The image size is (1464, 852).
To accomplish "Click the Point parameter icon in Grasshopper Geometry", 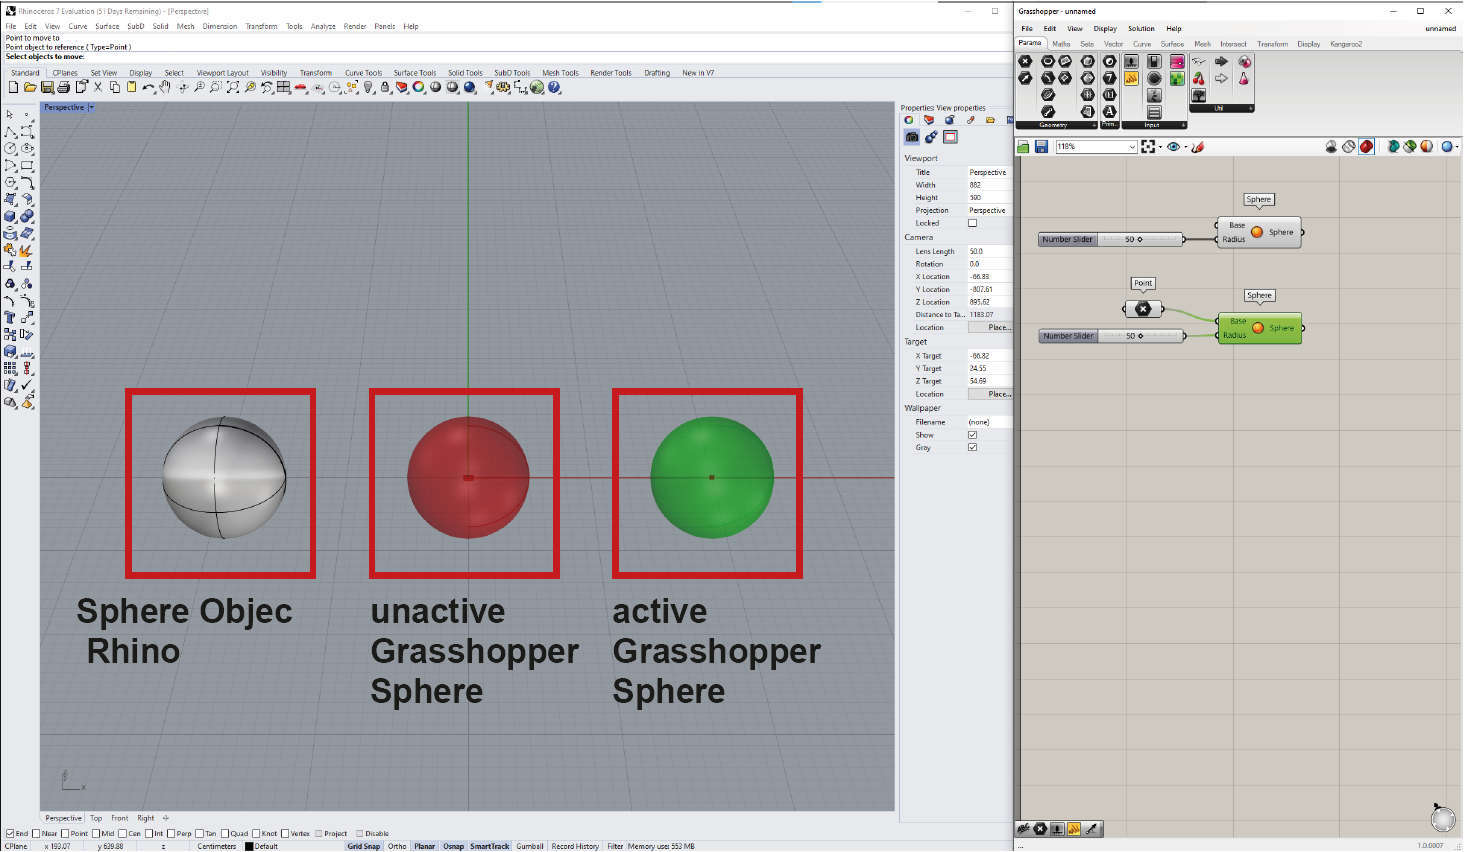I will click(x=1025, y=61).
